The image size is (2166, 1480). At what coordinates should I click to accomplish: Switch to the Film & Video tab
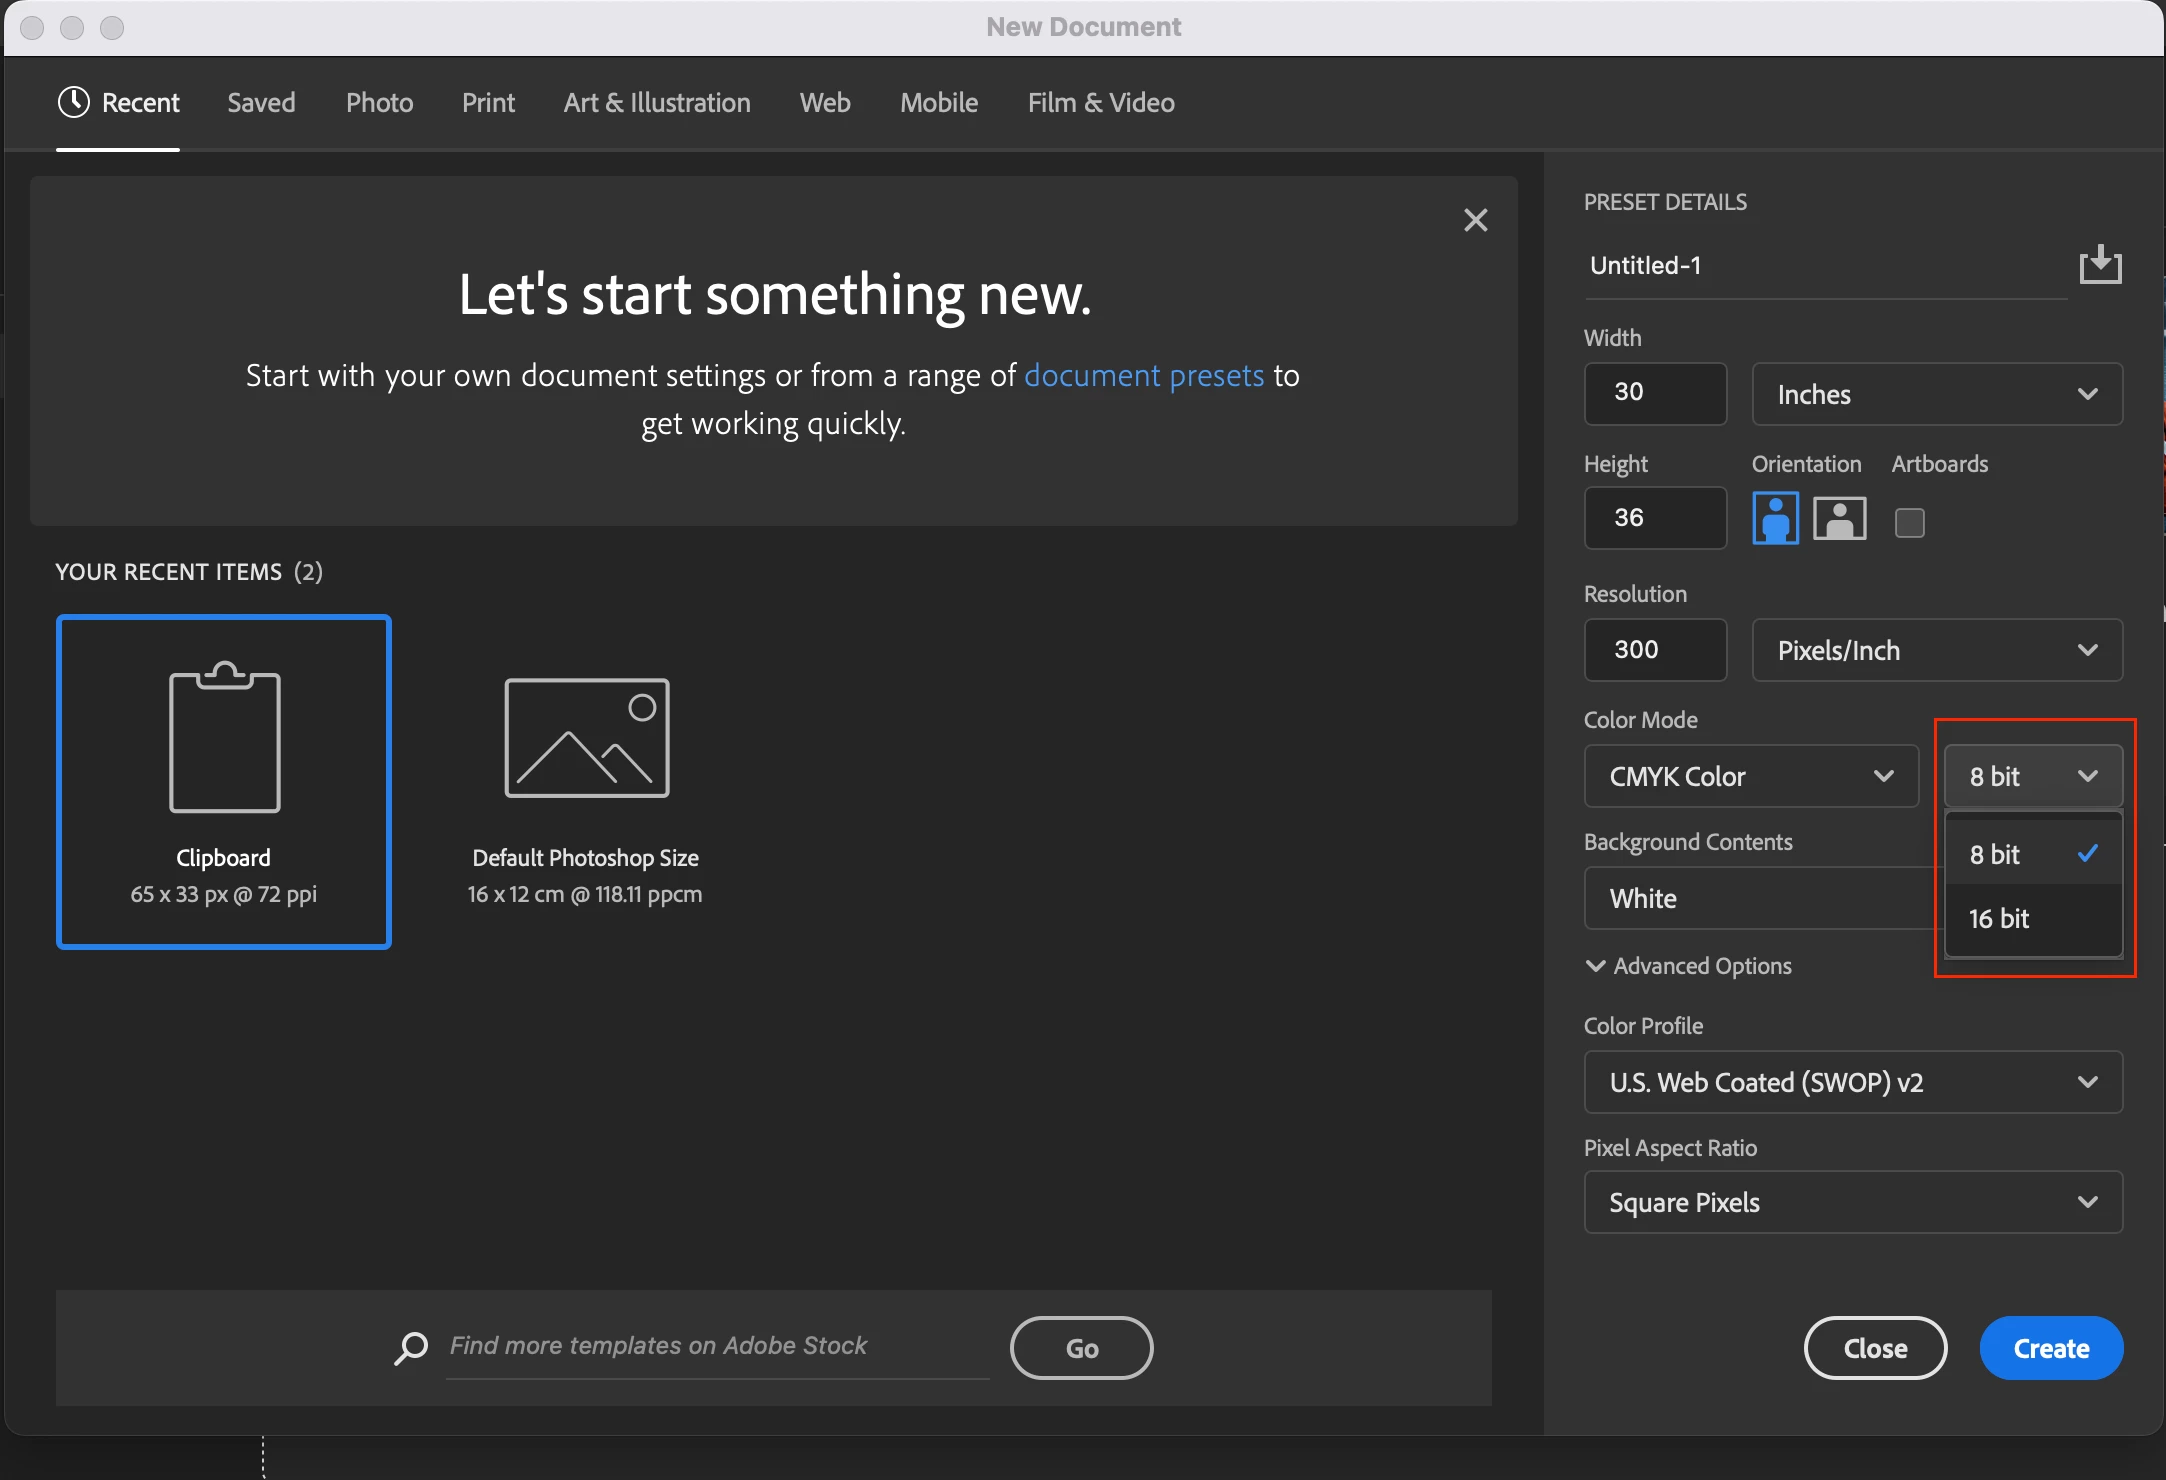coord(1100,103)
